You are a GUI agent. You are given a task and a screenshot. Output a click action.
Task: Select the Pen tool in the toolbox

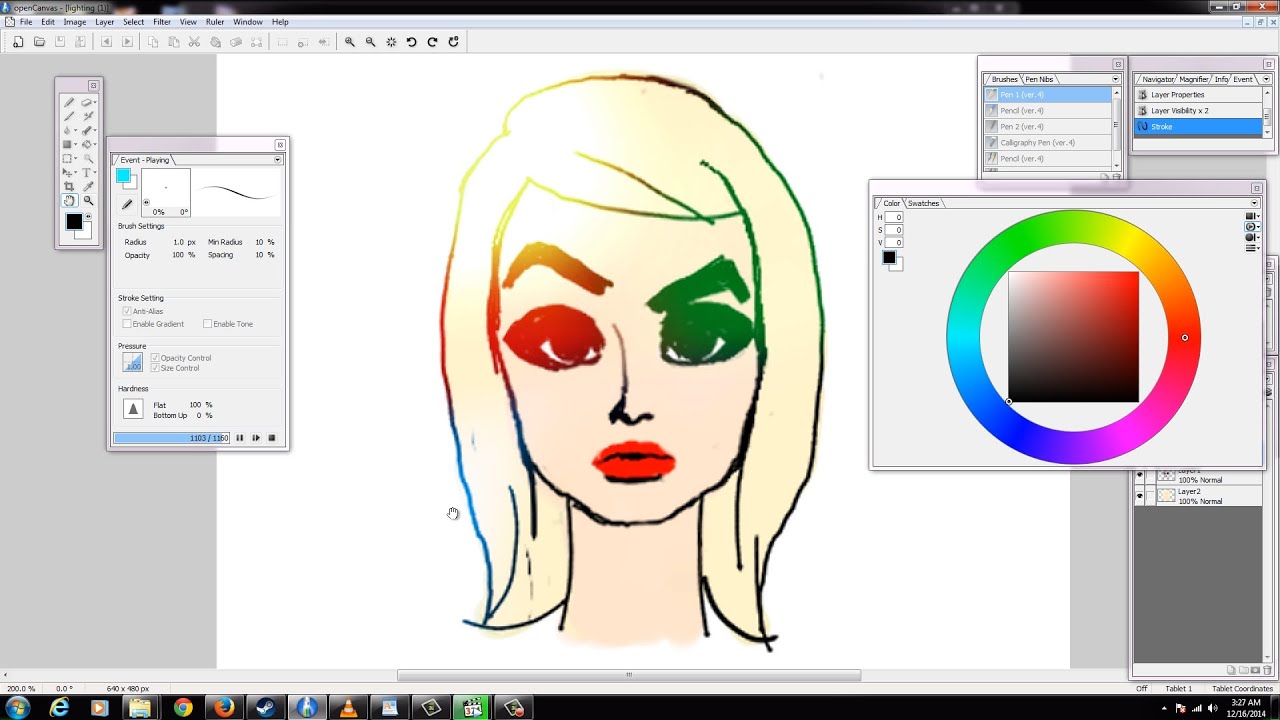[x=69, y=102]
